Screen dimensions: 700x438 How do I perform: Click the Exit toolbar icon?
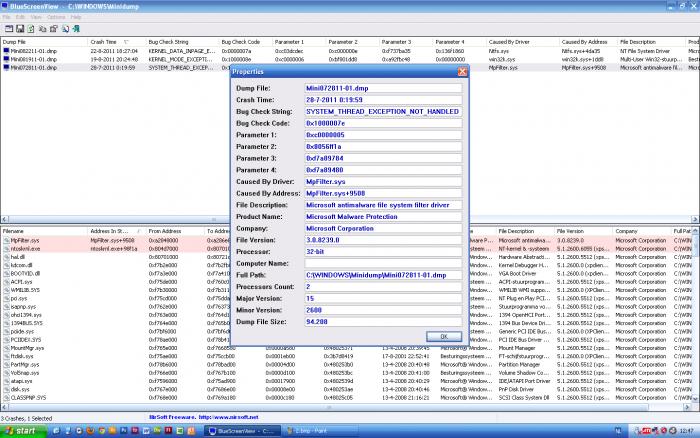point(76,29)
